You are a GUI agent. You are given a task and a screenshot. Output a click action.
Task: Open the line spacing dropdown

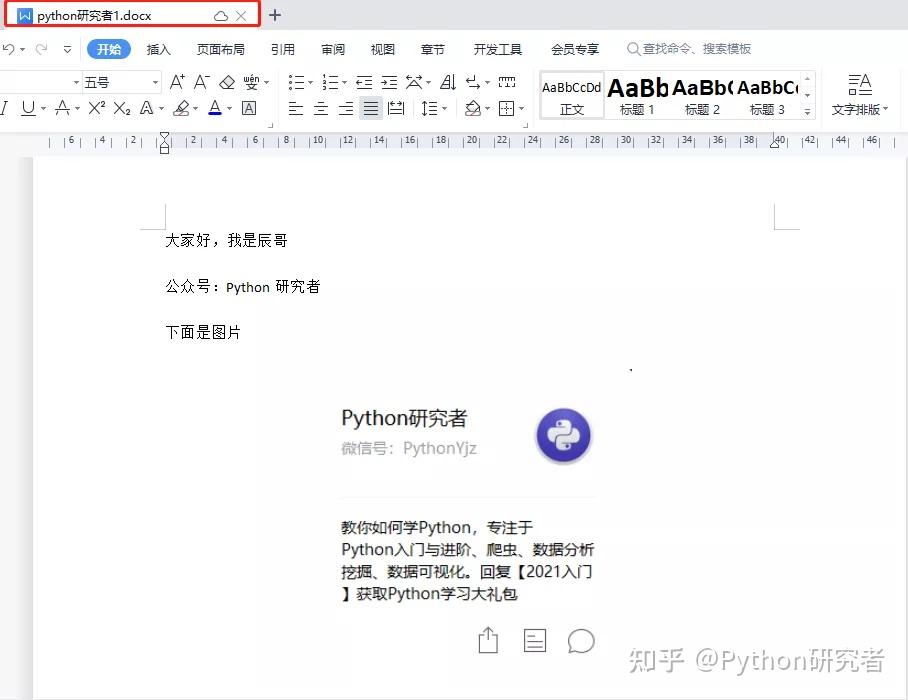(432, 108)
